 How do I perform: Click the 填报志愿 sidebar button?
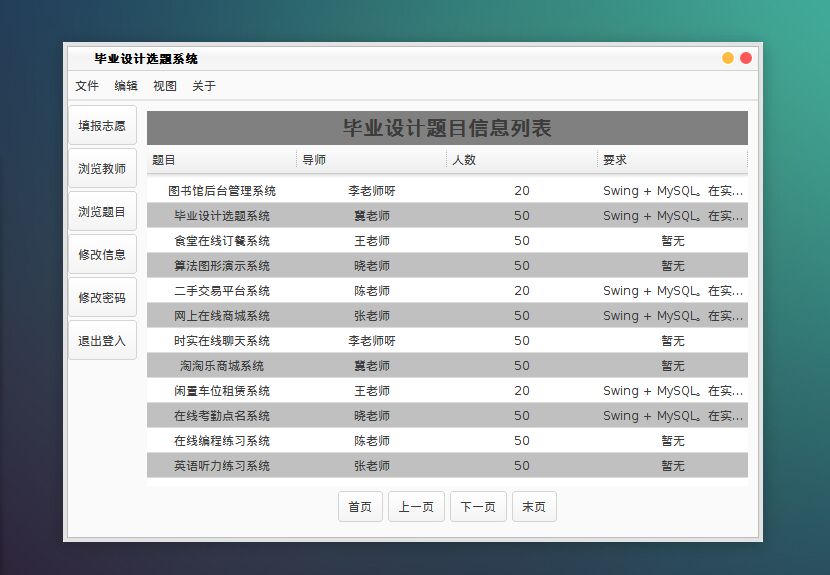coord(102,125)
